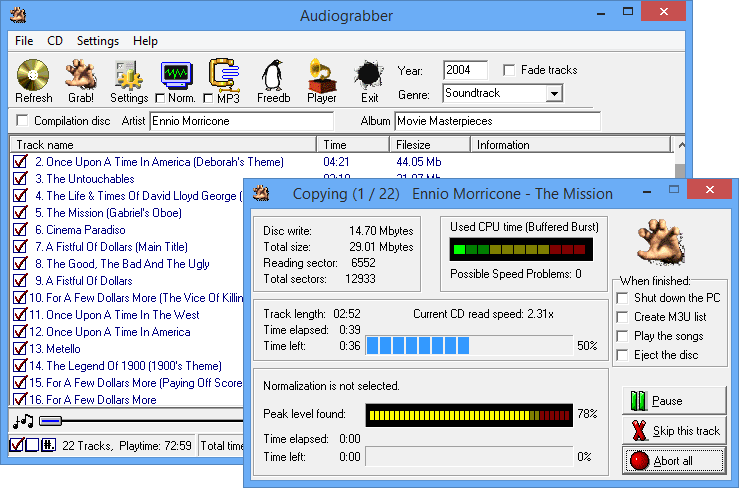This screenshot has width=739, height=488.
Task: Check the Compilation disc option
Action: pyautogui.click(x=22, y=120)
